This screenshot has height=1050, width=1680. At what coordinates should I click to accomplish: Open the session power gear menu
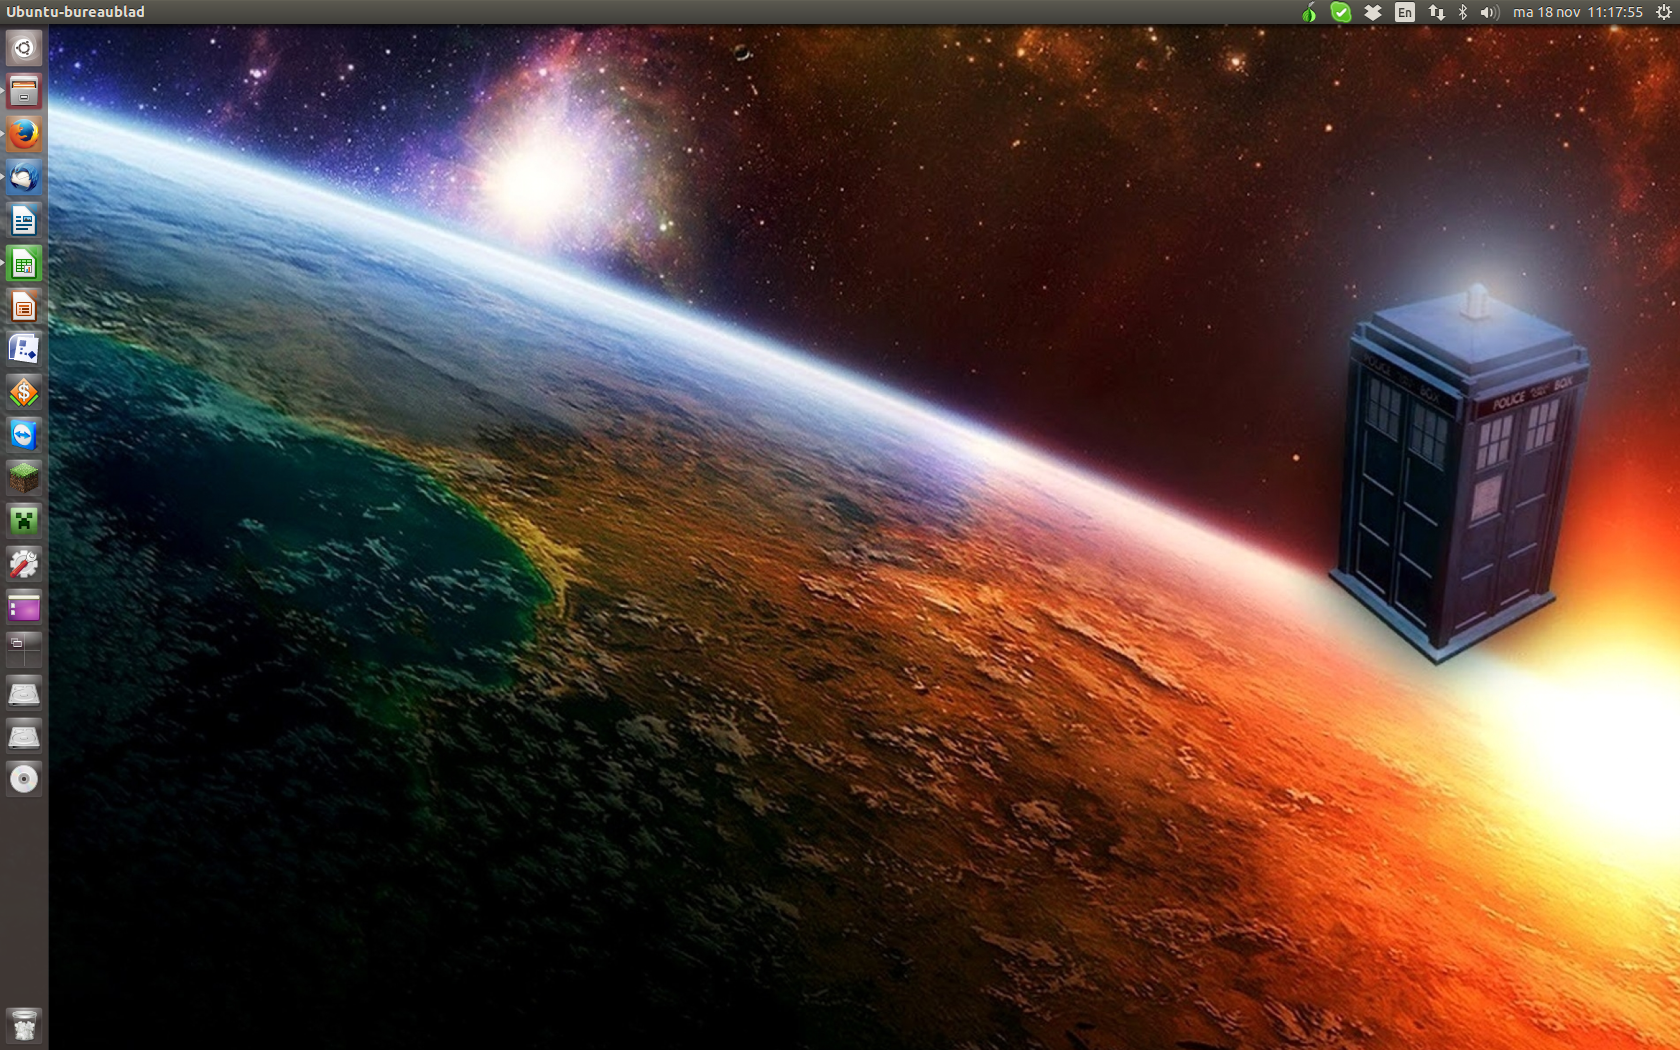click(1663, 12)
